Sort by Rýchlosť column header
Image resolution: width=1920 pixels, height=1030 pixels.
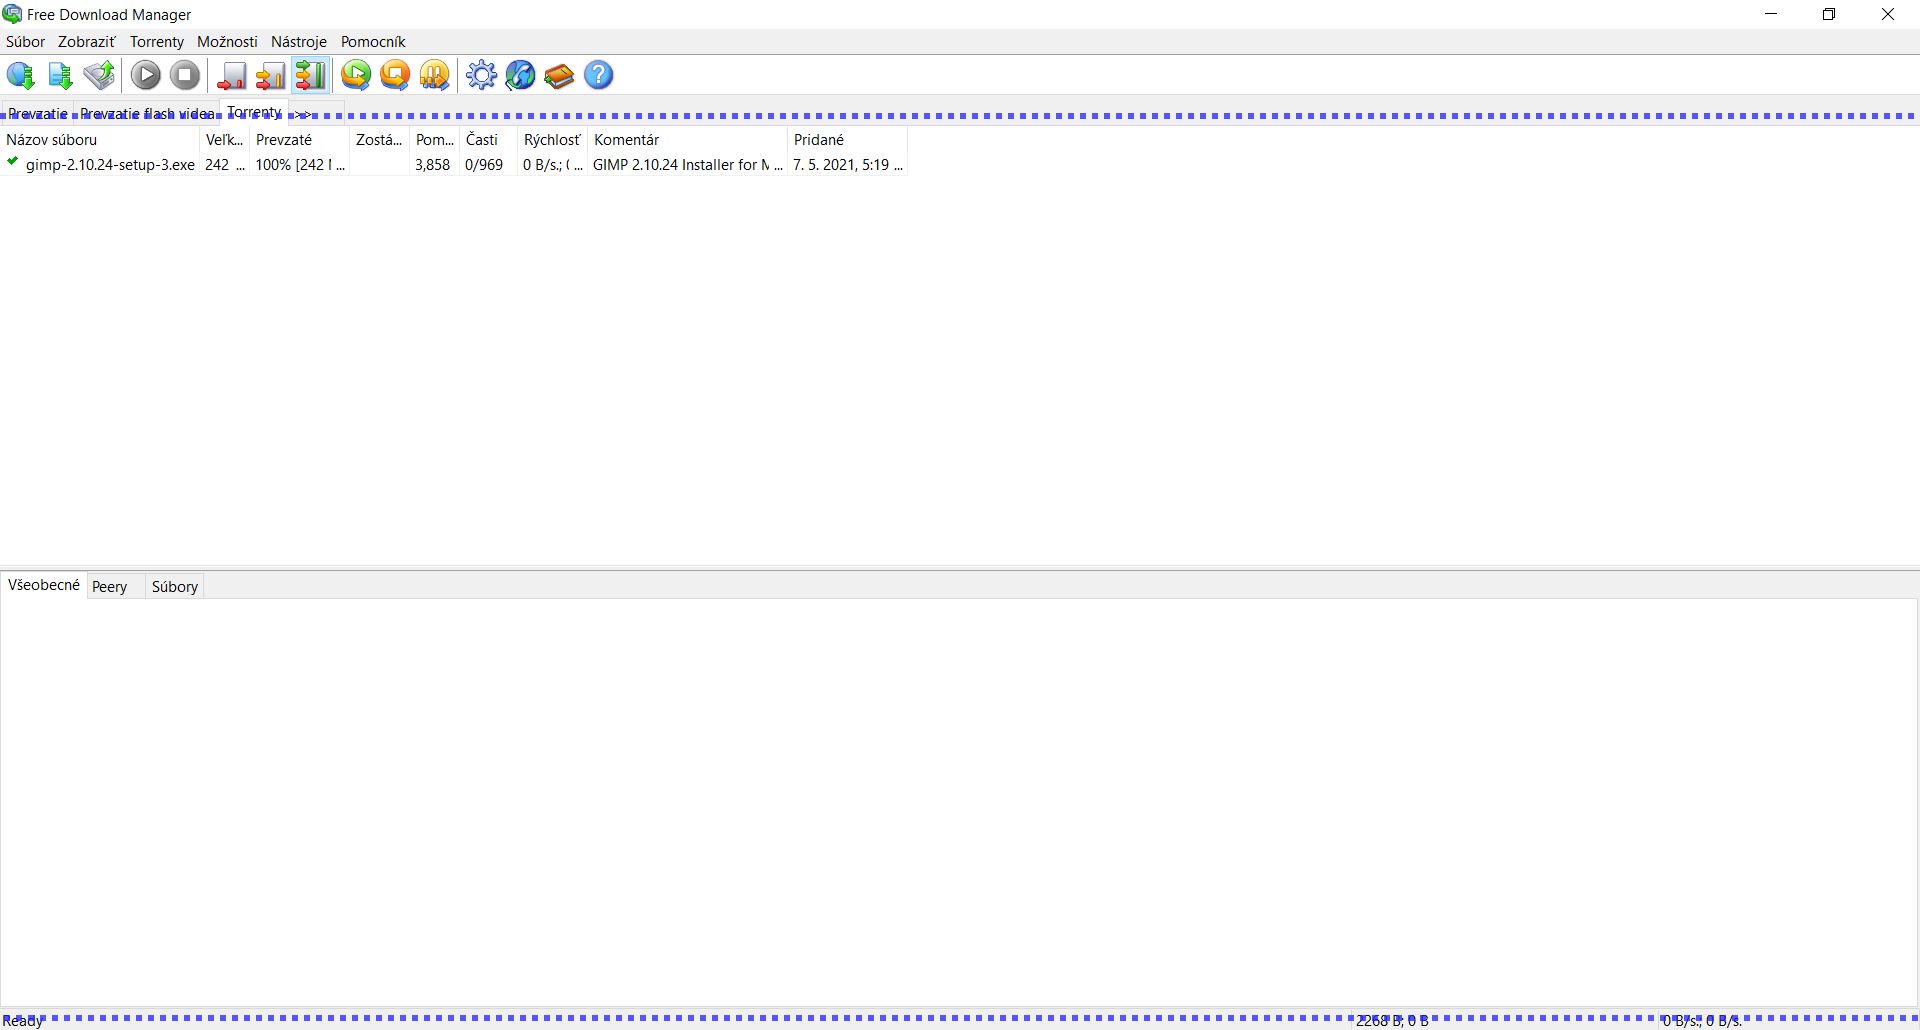(552, 140)
